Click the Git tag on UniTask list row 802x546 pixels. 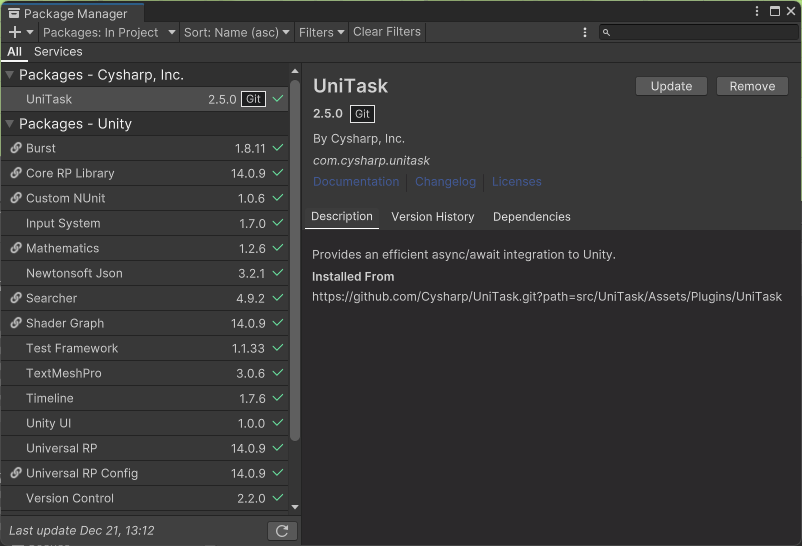point(253,99)
